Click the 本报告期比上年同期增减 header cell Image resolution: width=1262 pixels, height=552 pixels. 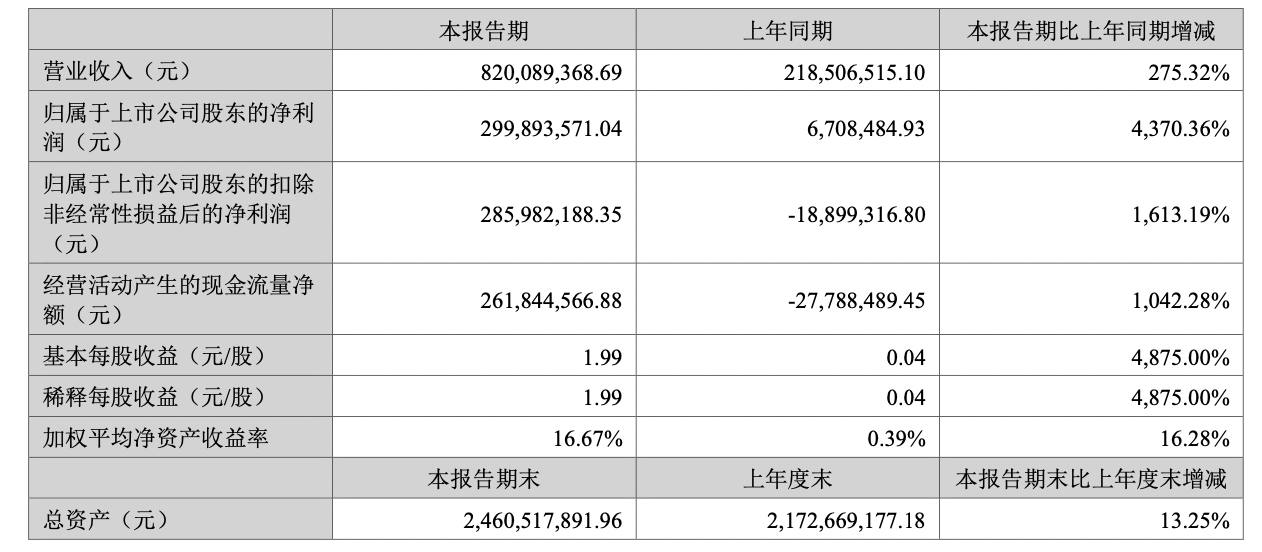click(1090, 31)
